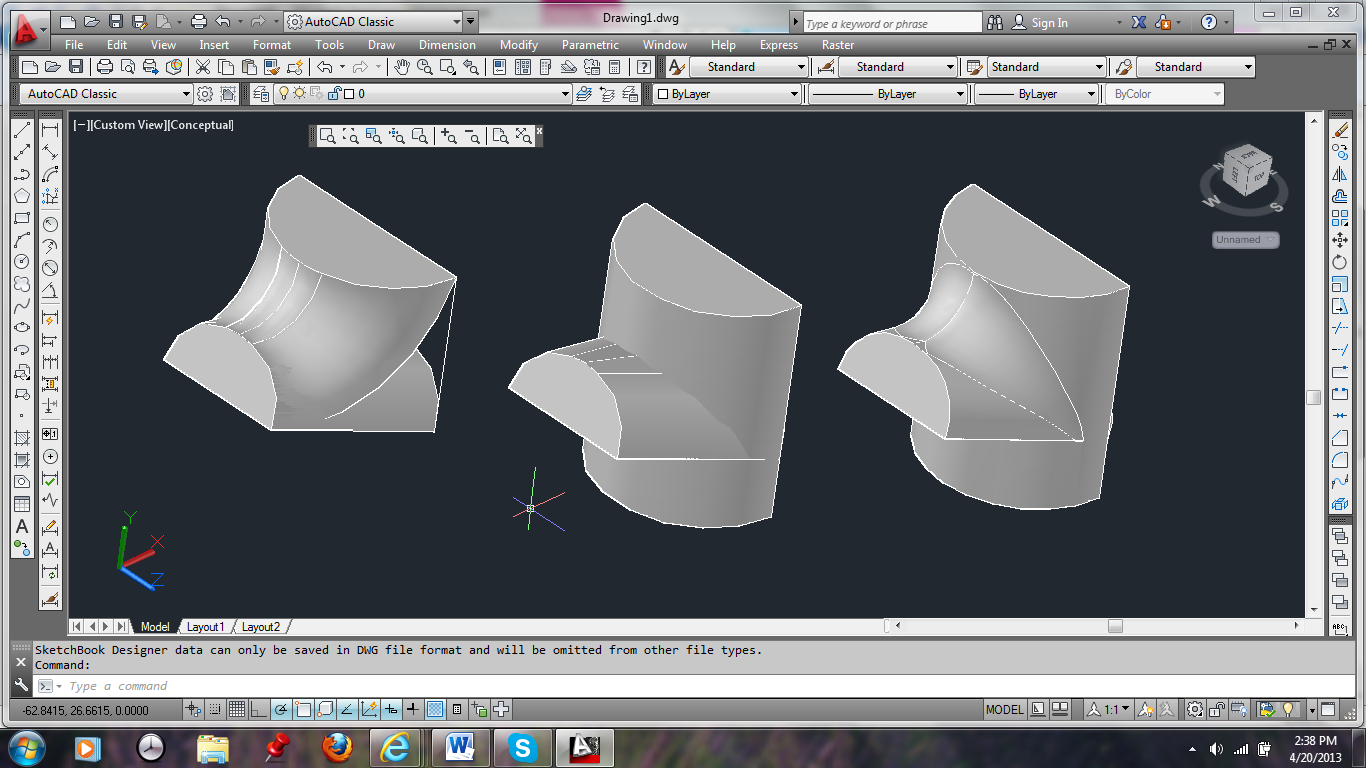Select the Move tool in Modify toolbar

(1340, 240)
